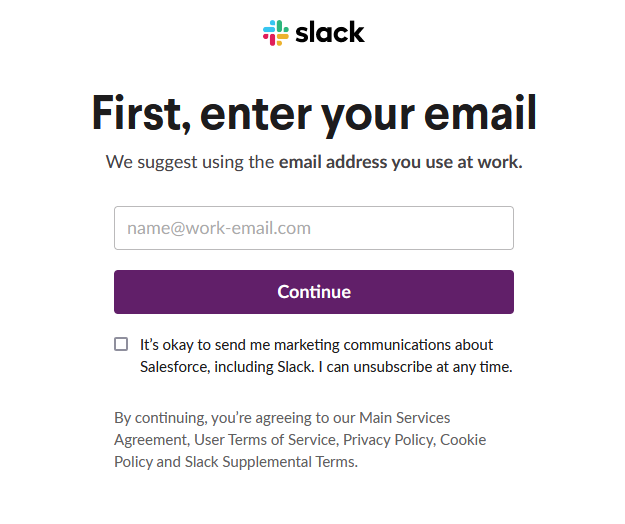Click the word 'email' in the main heading
The image size is (625, 524).
pos(481,113)
